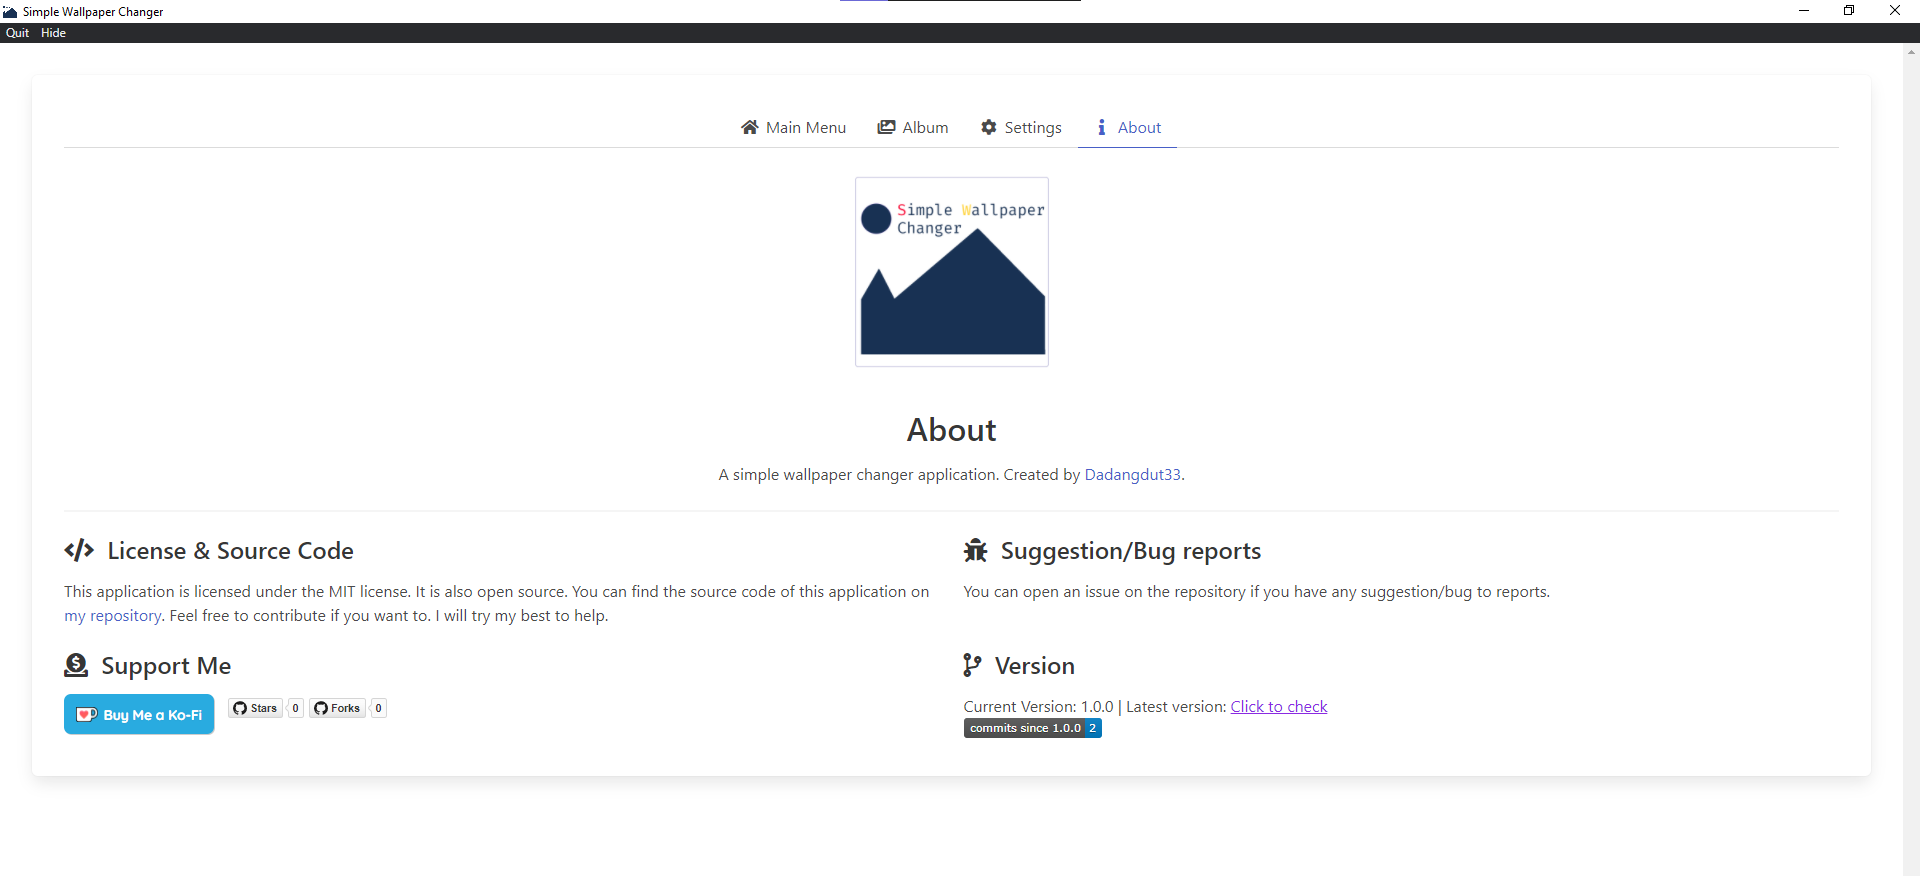Click the home icon beside Main Menu
Image resolution: width=1920 pixels, height=876 pixels.
(750, 127)
